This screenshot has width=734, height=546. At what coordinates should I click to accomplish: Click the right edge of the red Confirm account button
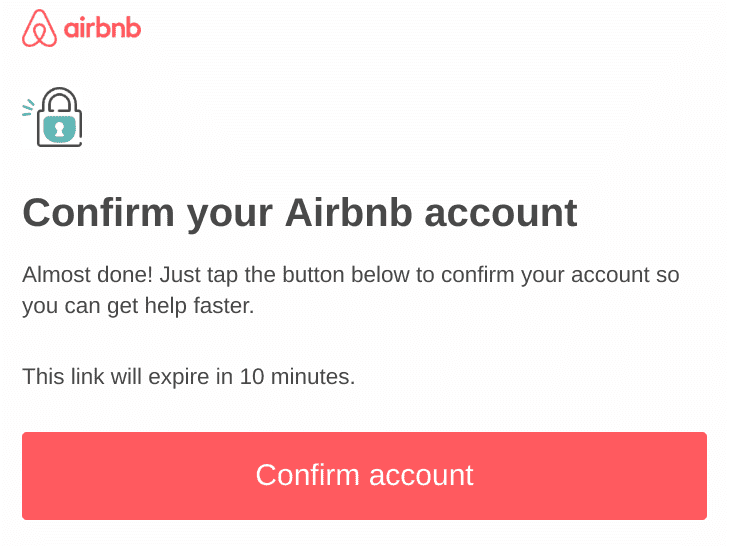point(702,476)
